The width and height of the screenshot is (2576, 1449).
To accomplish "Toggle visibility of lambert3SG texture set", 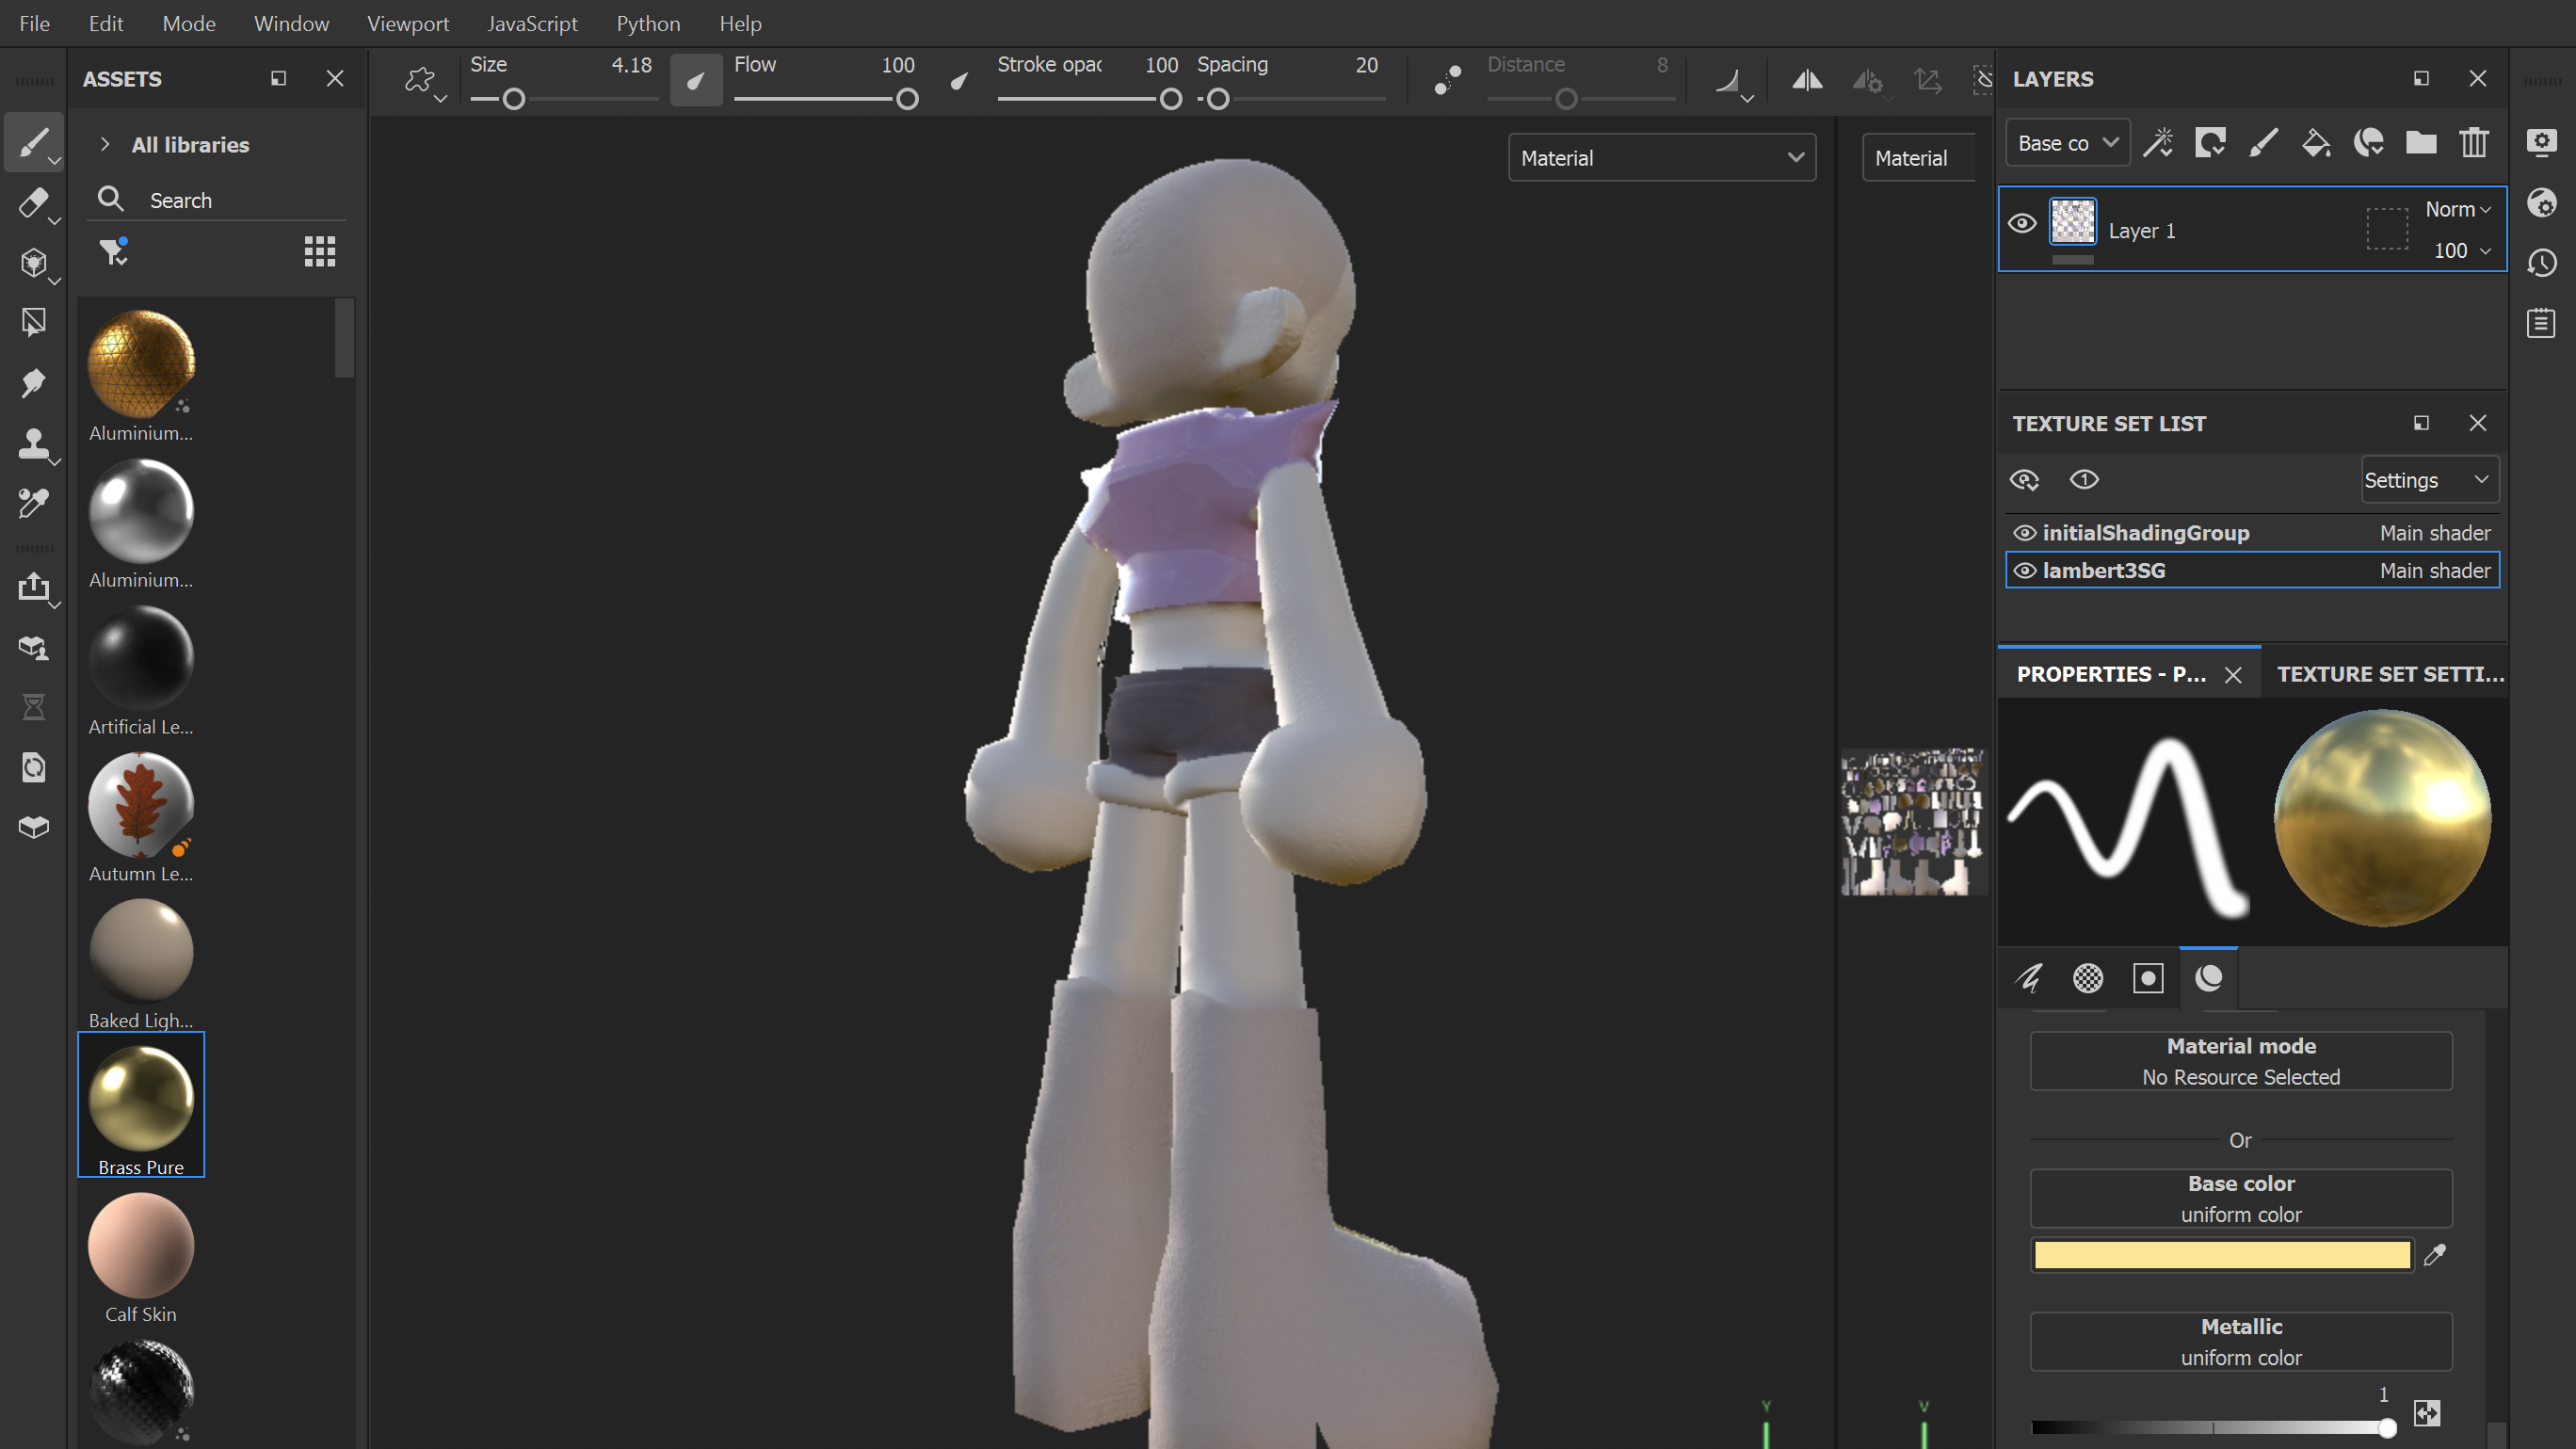I will (x=2023, y=571).
